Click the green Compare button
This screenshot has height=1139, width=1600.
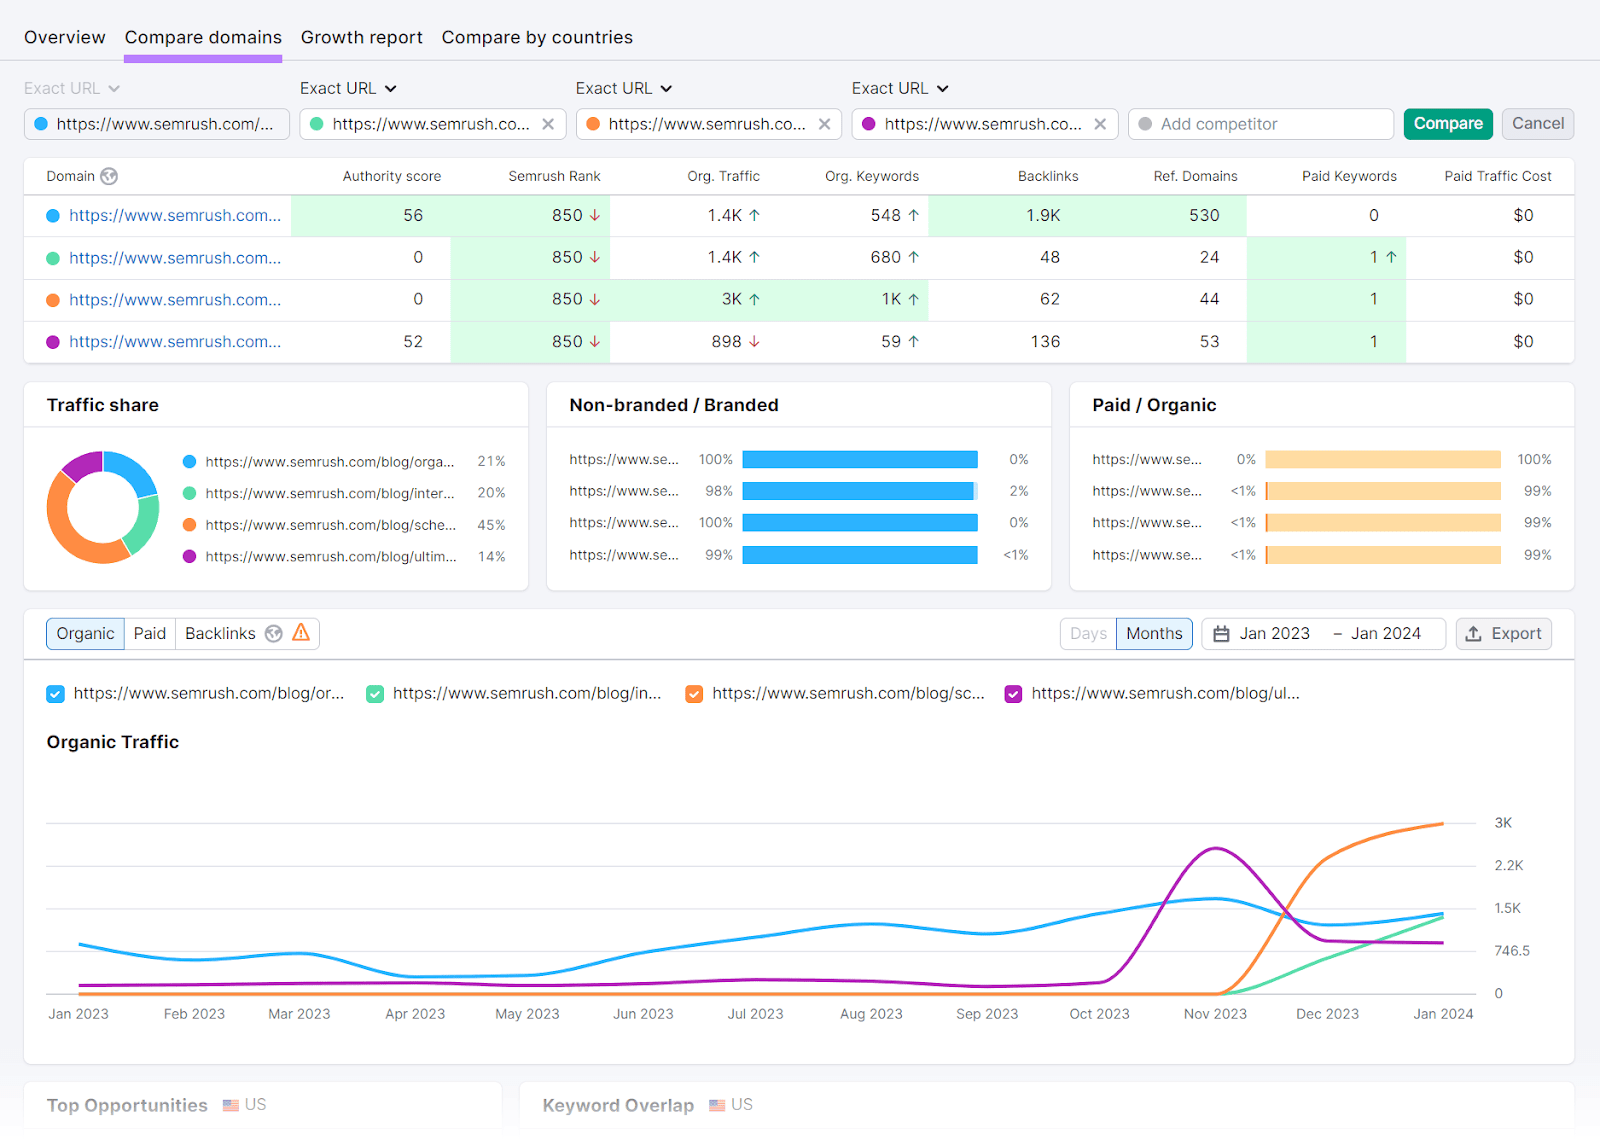[x=1448, y=123]
